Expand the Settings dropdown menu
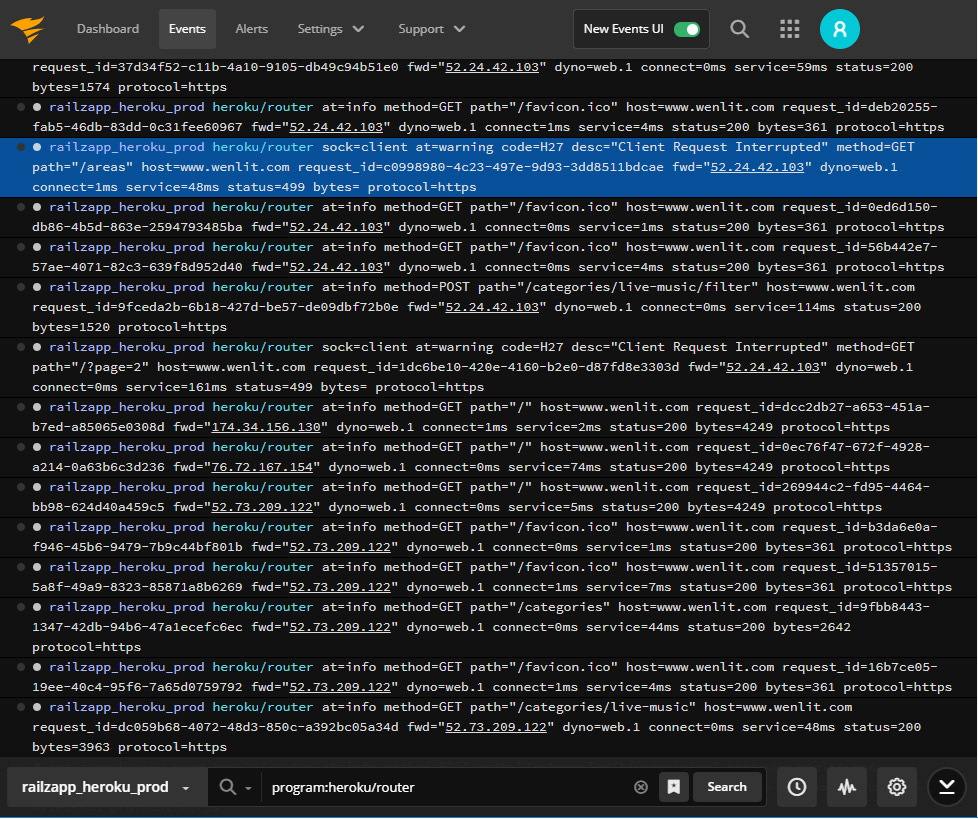This screenshot has height=819, width=978. click(331, 29)
